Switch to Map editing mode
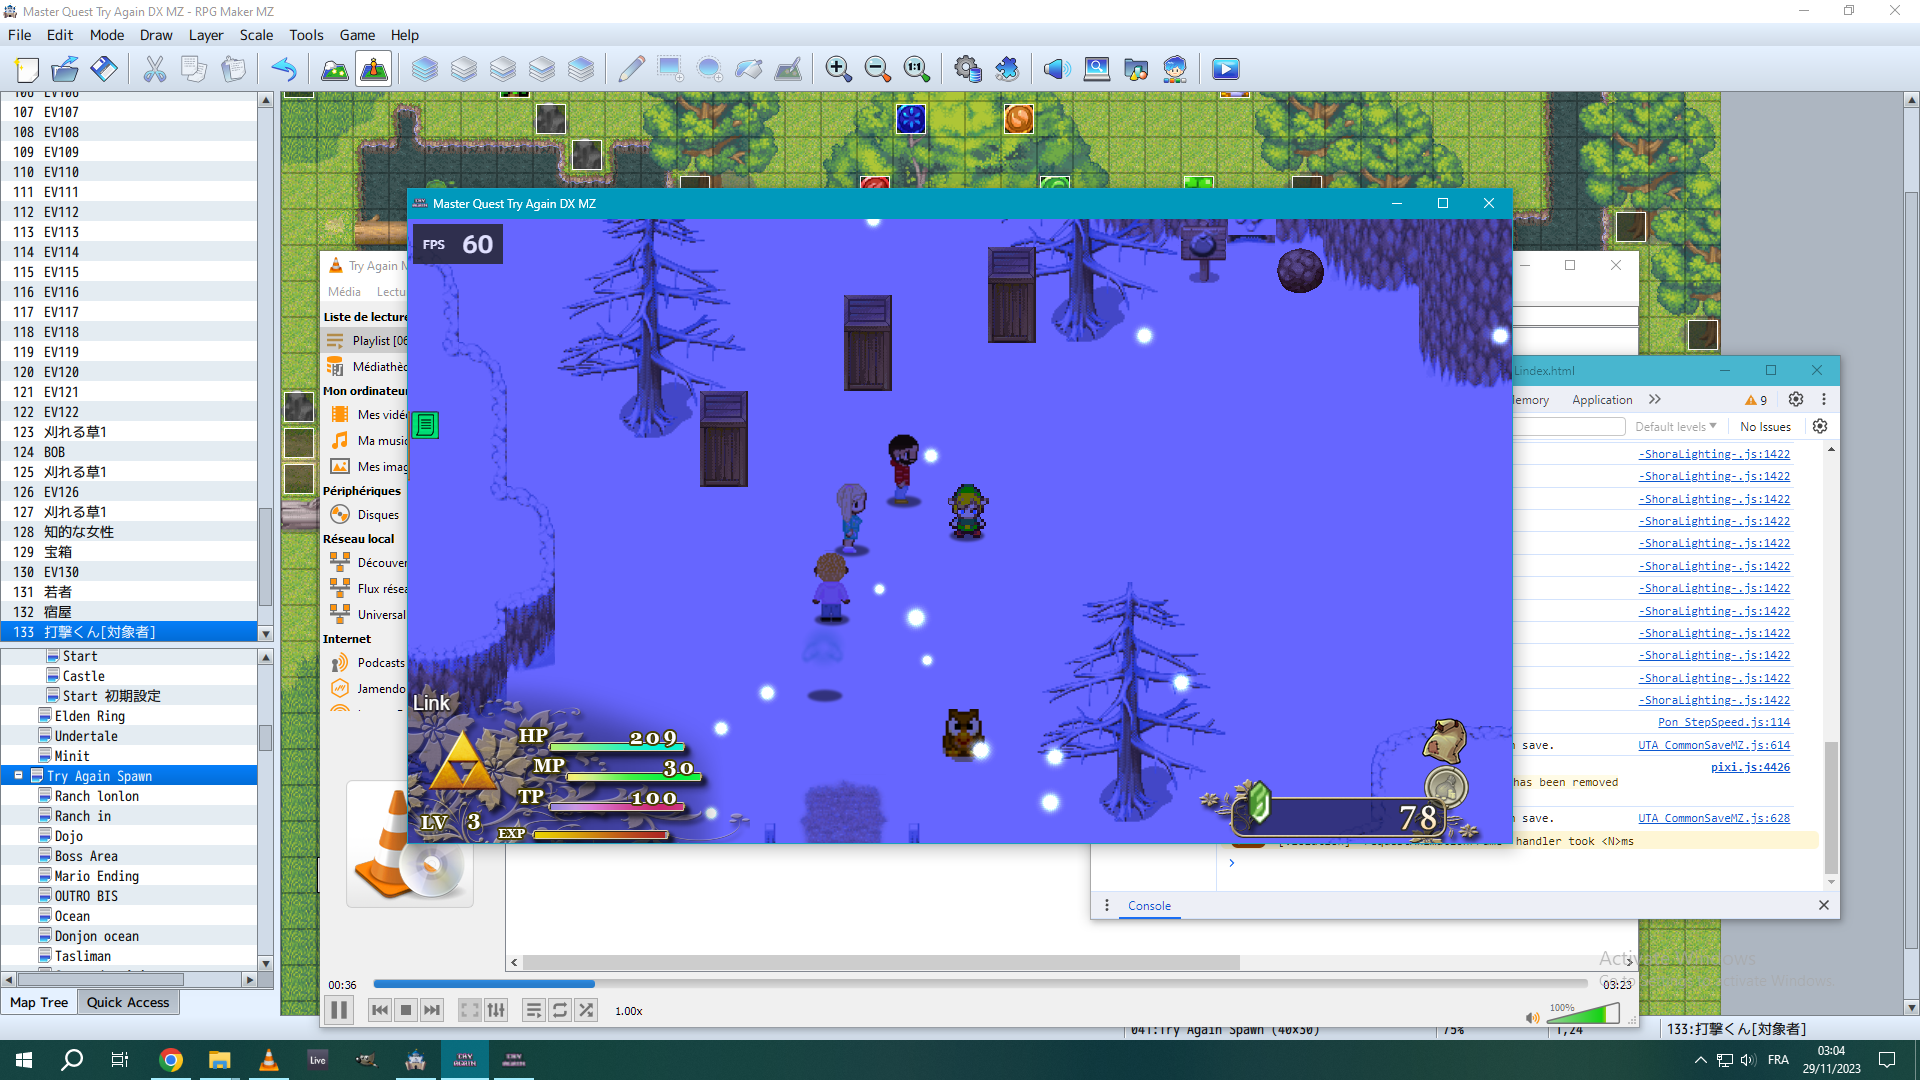The image size is (1920, 1080). (334, 69)
